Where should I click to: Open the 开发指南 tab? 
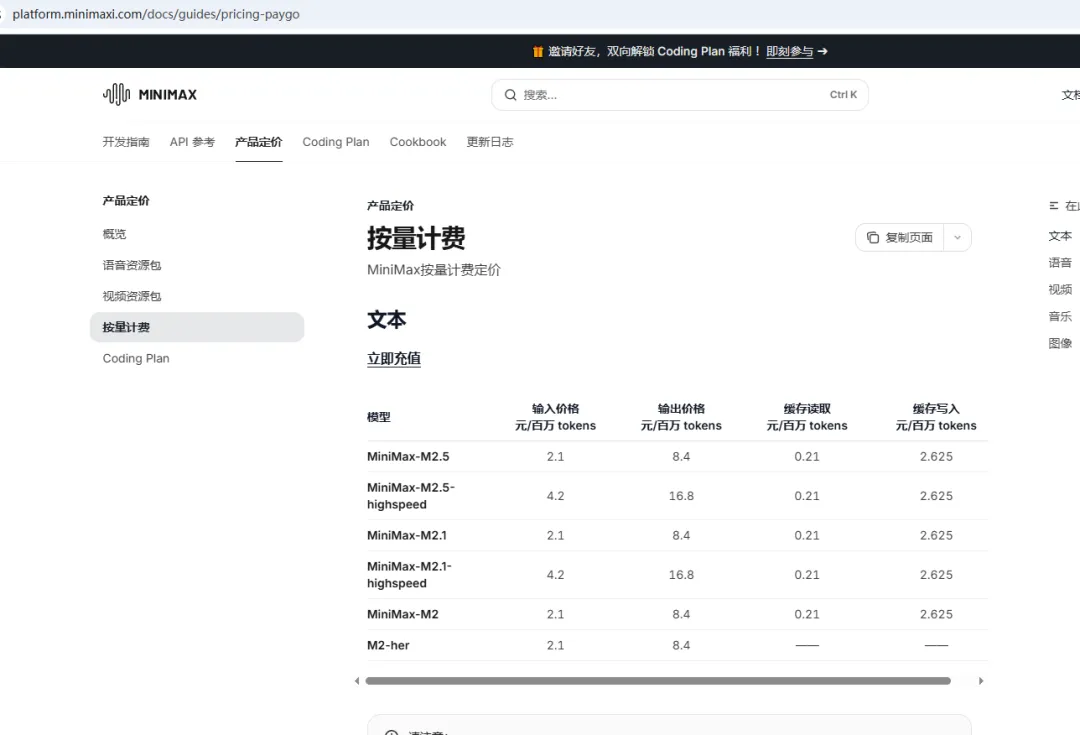(126, 142)
